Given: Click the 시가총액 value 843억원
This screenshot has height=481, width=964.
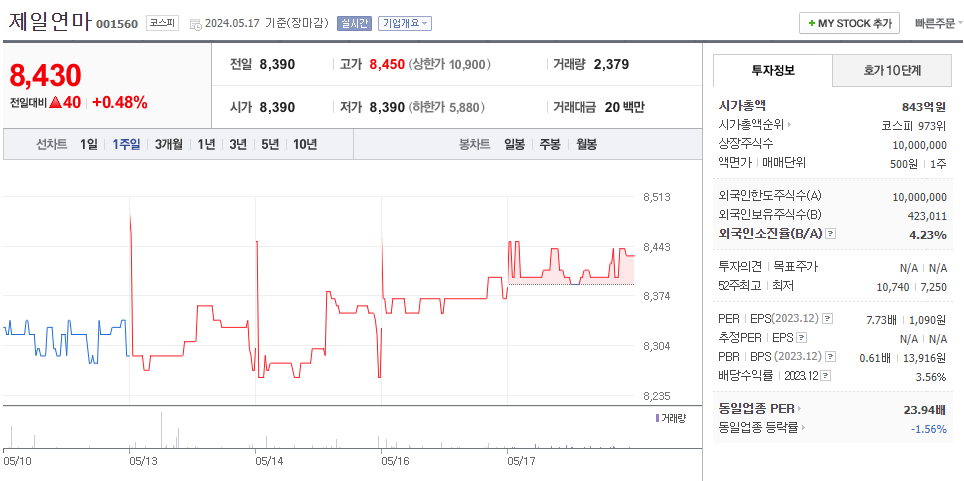Looking at the screenshot, I should click(924, 106).
